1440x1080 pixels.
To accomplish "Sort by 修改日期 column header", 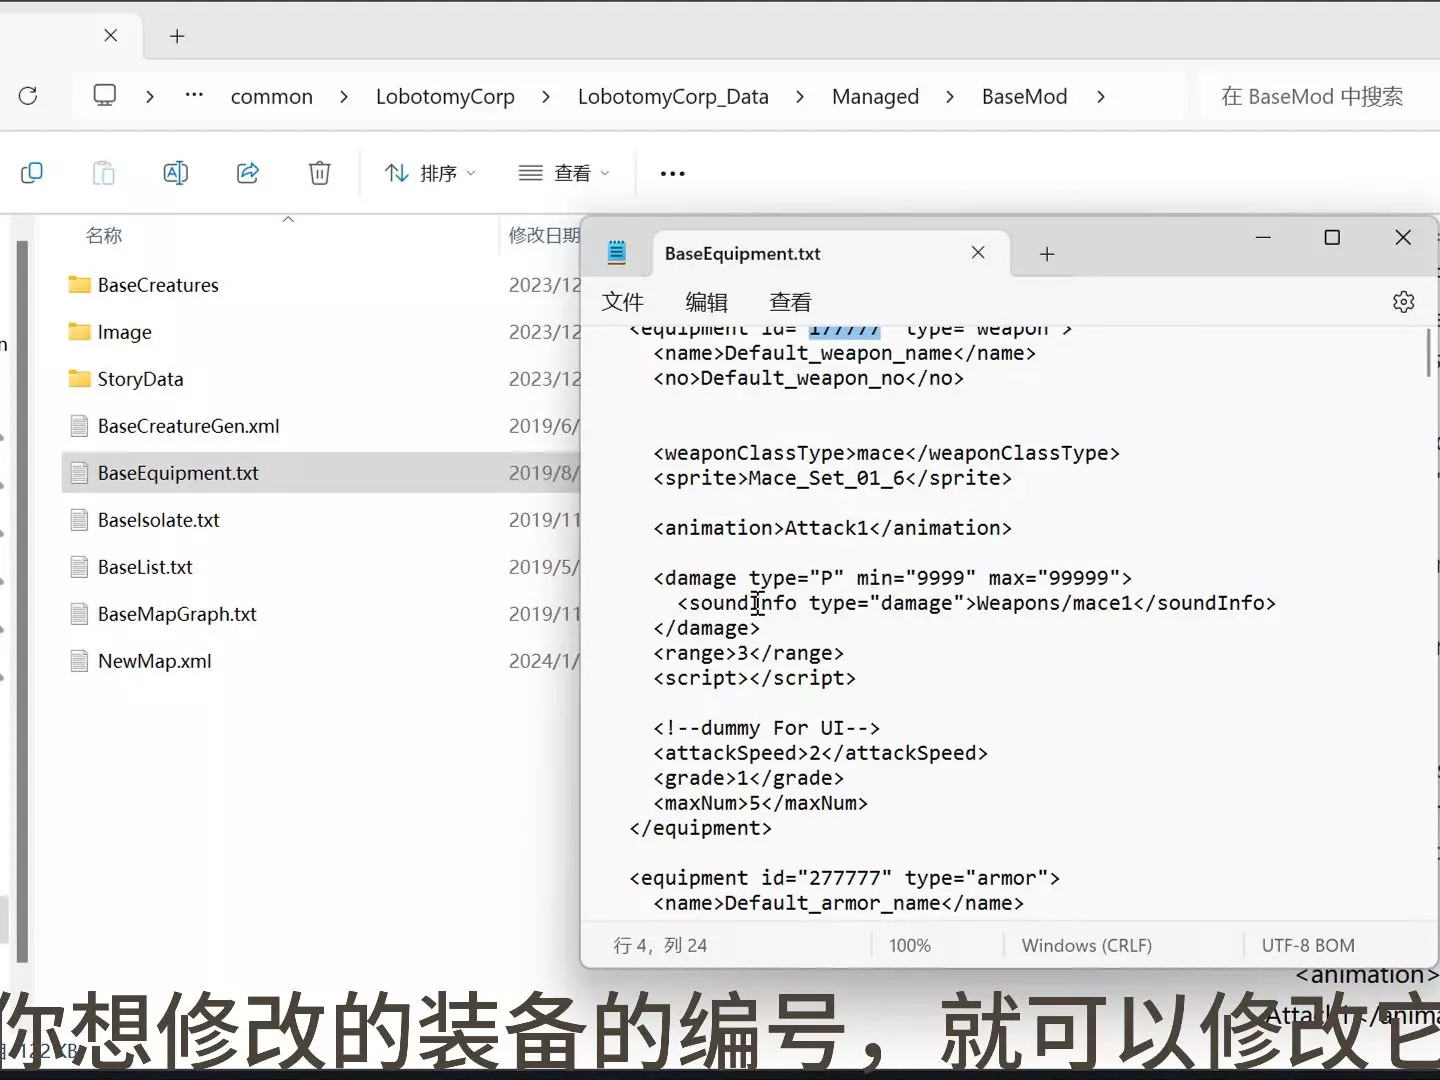I will 545,236.
